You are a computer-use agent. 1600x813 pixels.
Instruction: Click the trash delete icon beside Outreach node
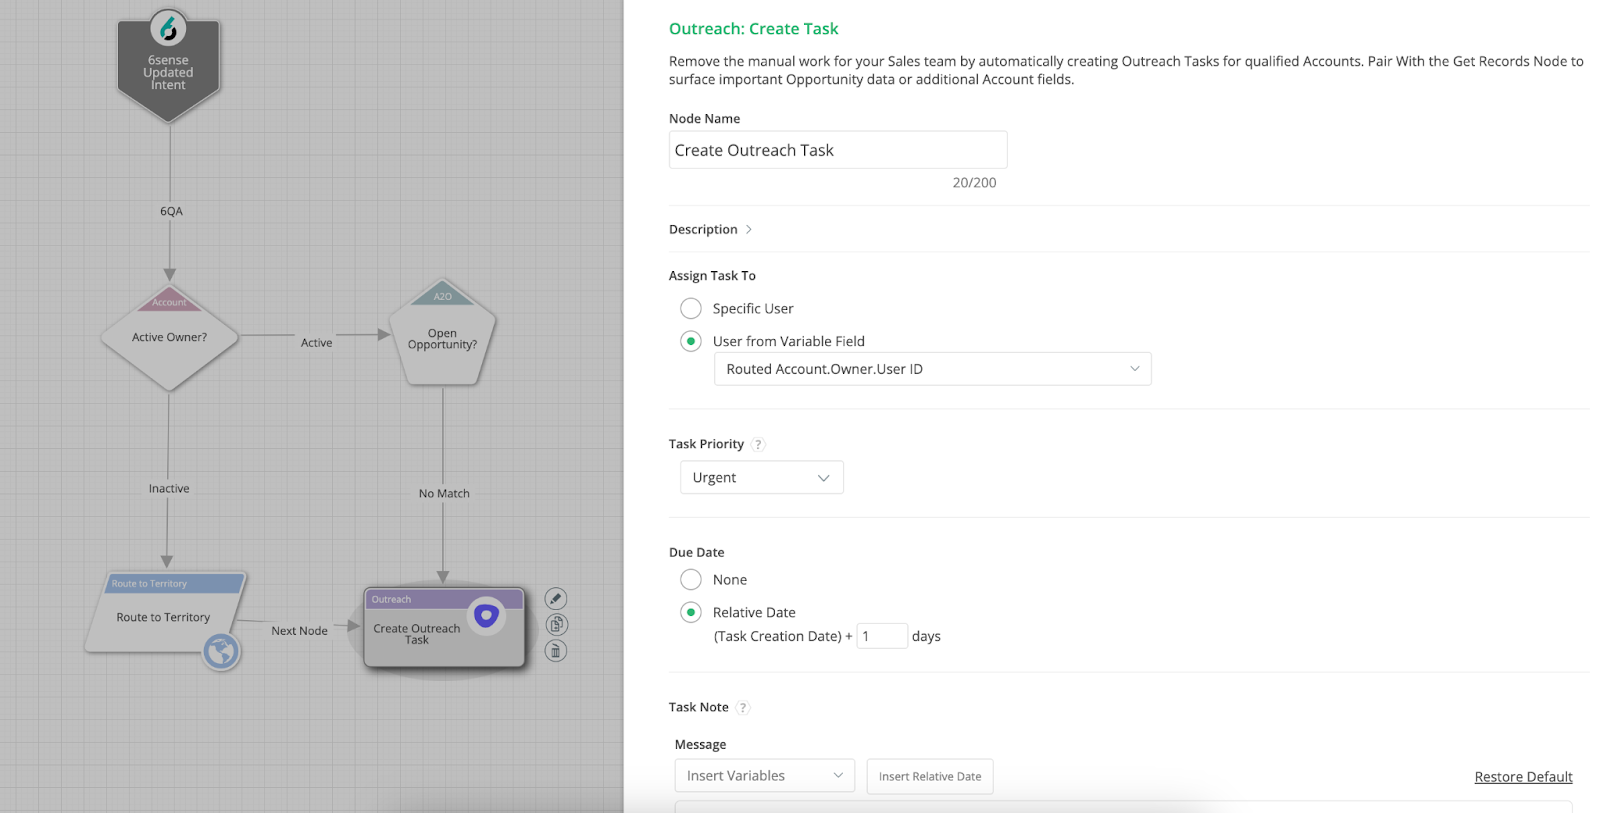coord(556,651)
